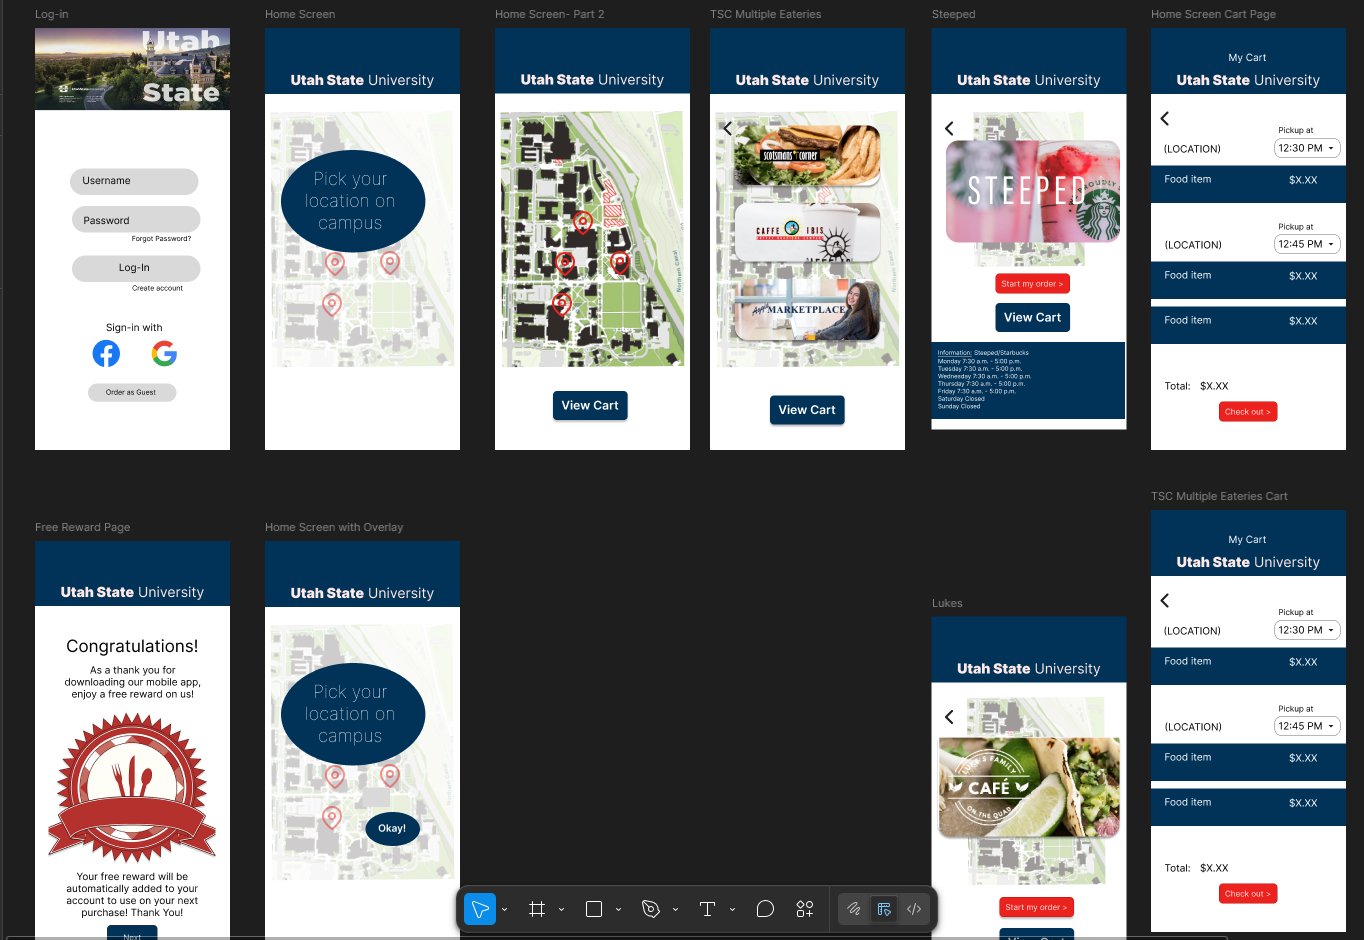Click back chevron in TSC Multiple Eateries frame

pos(727,128)
